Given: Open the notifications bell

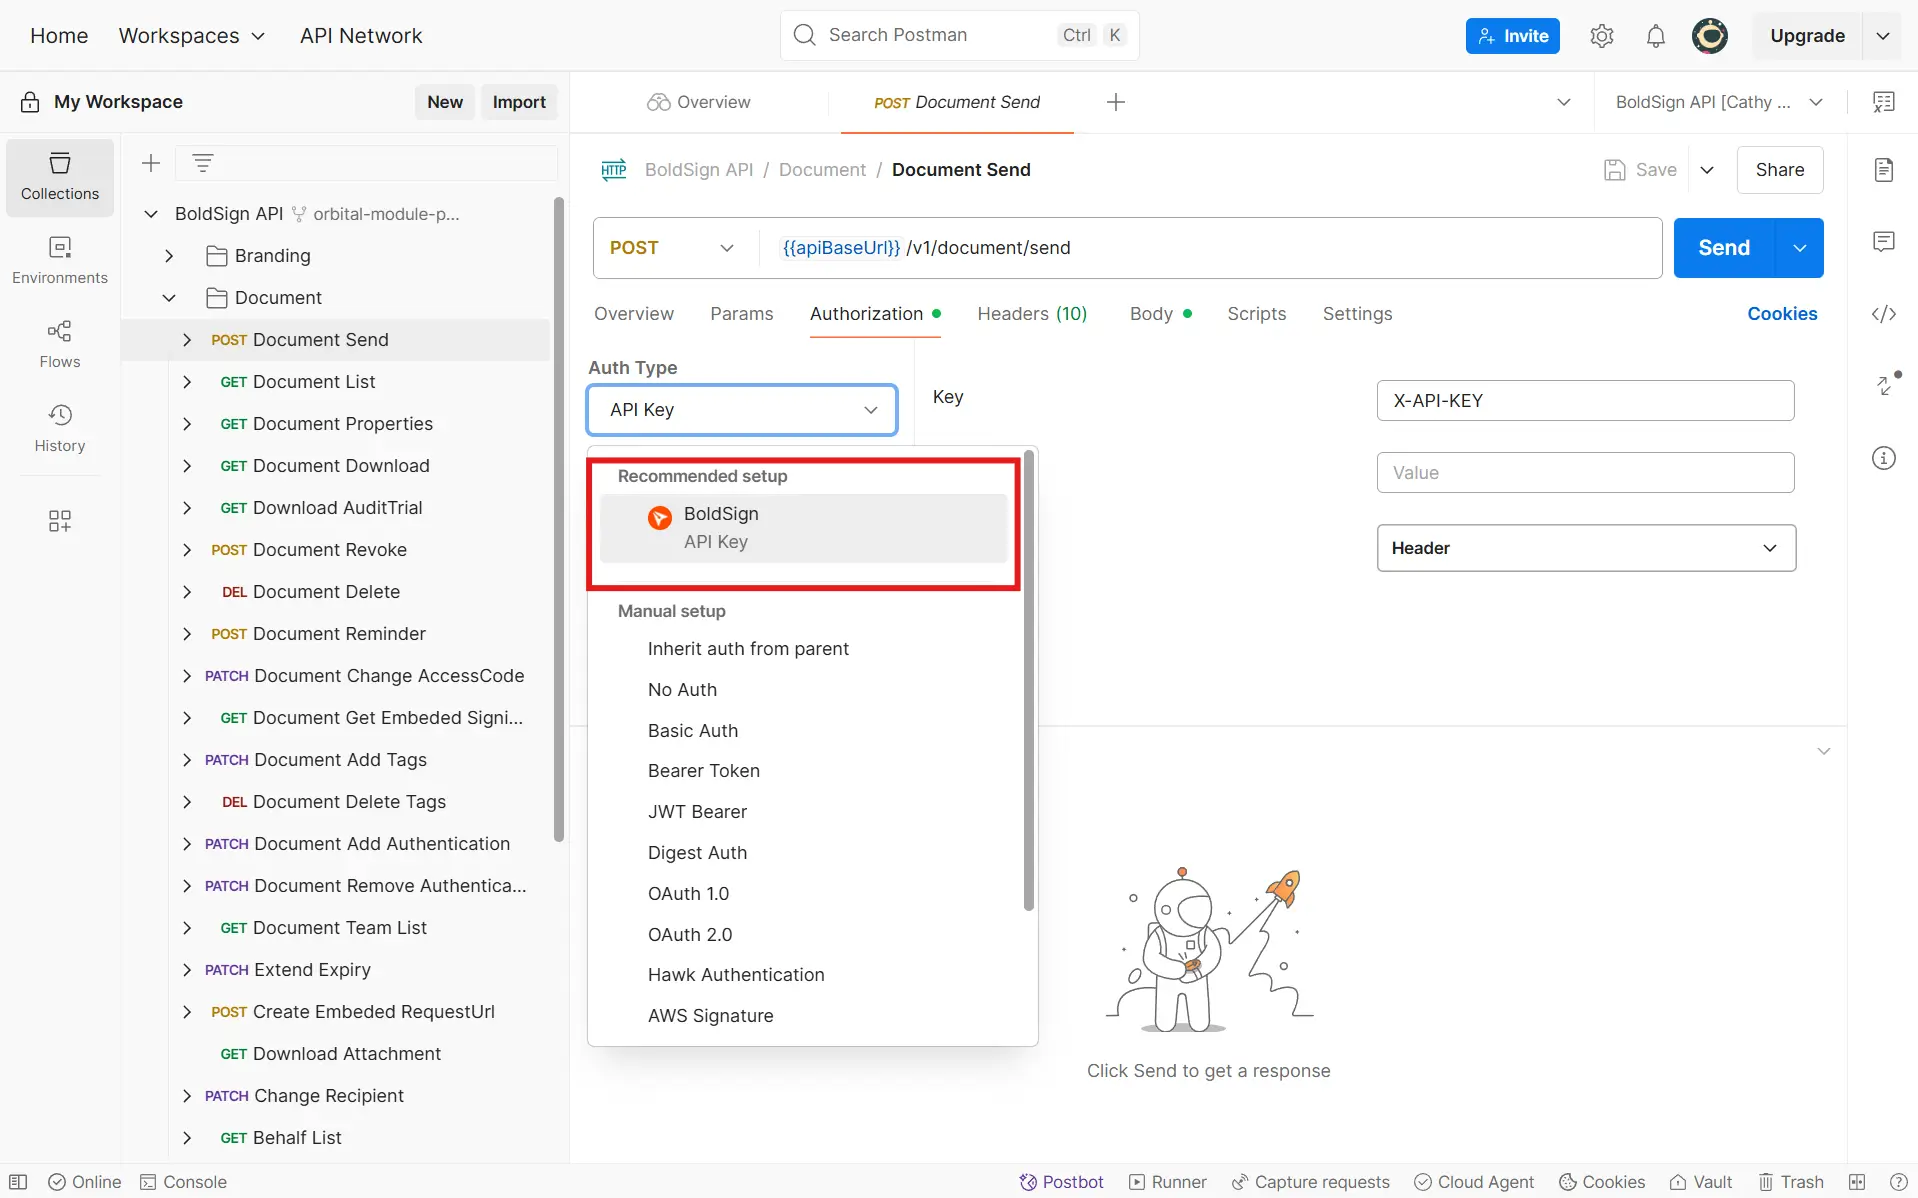Looking at the screenshot, I should click(1656, 36).
